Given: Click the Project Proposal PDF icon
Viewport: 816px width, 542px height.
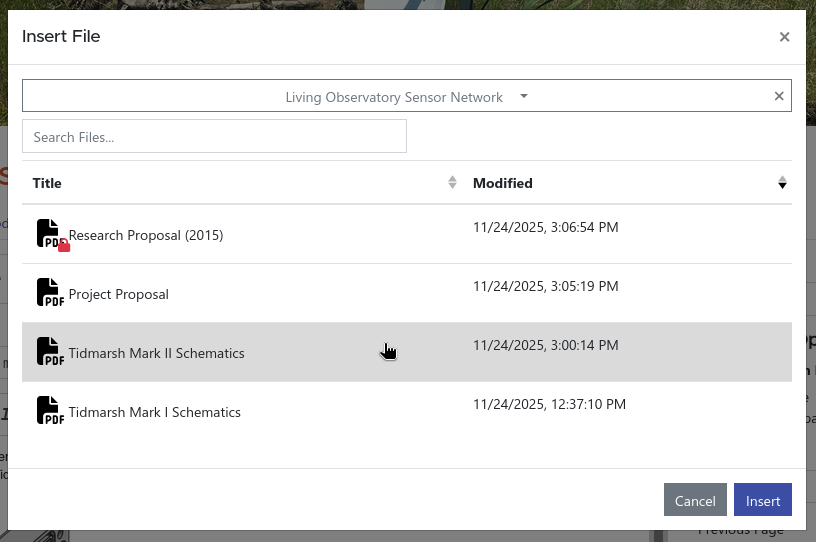Looking at the screenshot, I should 50,292.
